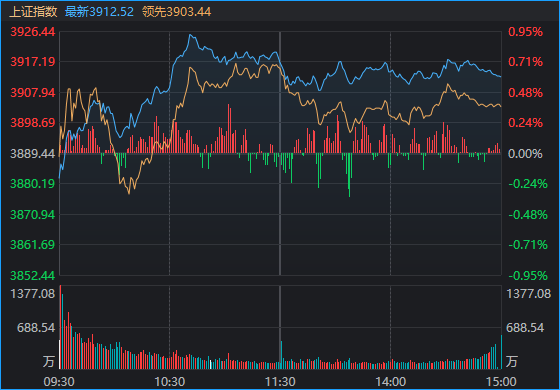This screenshot has width=560, height=390.
Task: Click the 3852.44 bottom price label
Action: (32, 276)
